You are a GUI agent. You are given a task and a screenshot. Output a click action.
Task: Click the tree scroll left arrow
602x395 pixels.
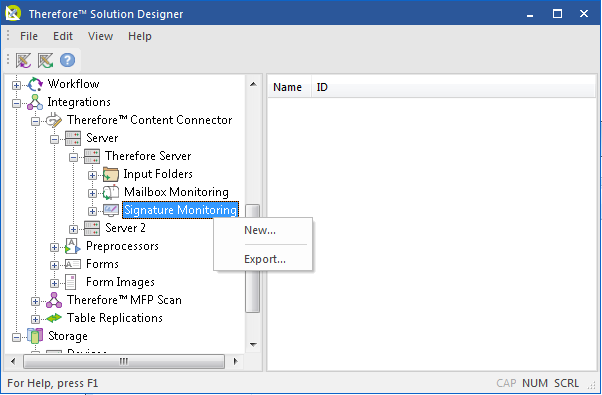(x=13, y=361)
